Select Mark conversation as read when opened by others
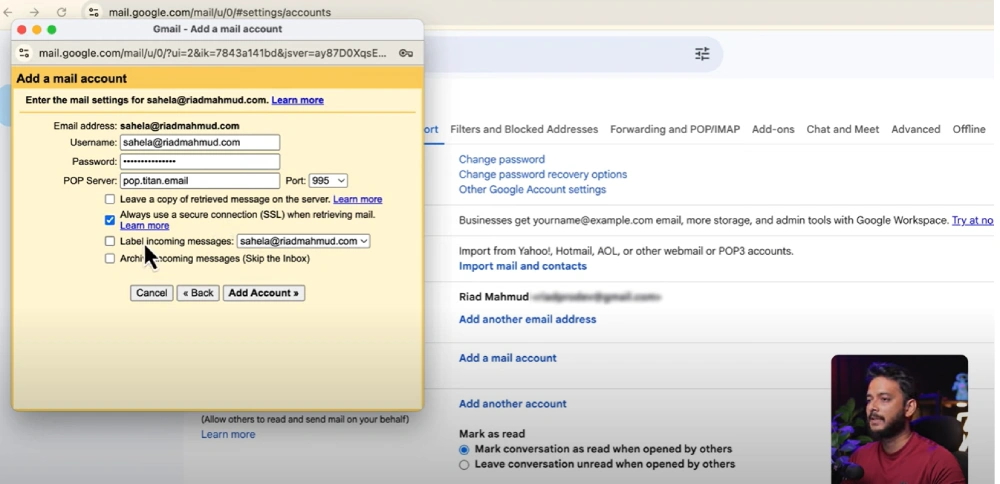Viewport: 1000px width, 484px height. pos(464,450)
